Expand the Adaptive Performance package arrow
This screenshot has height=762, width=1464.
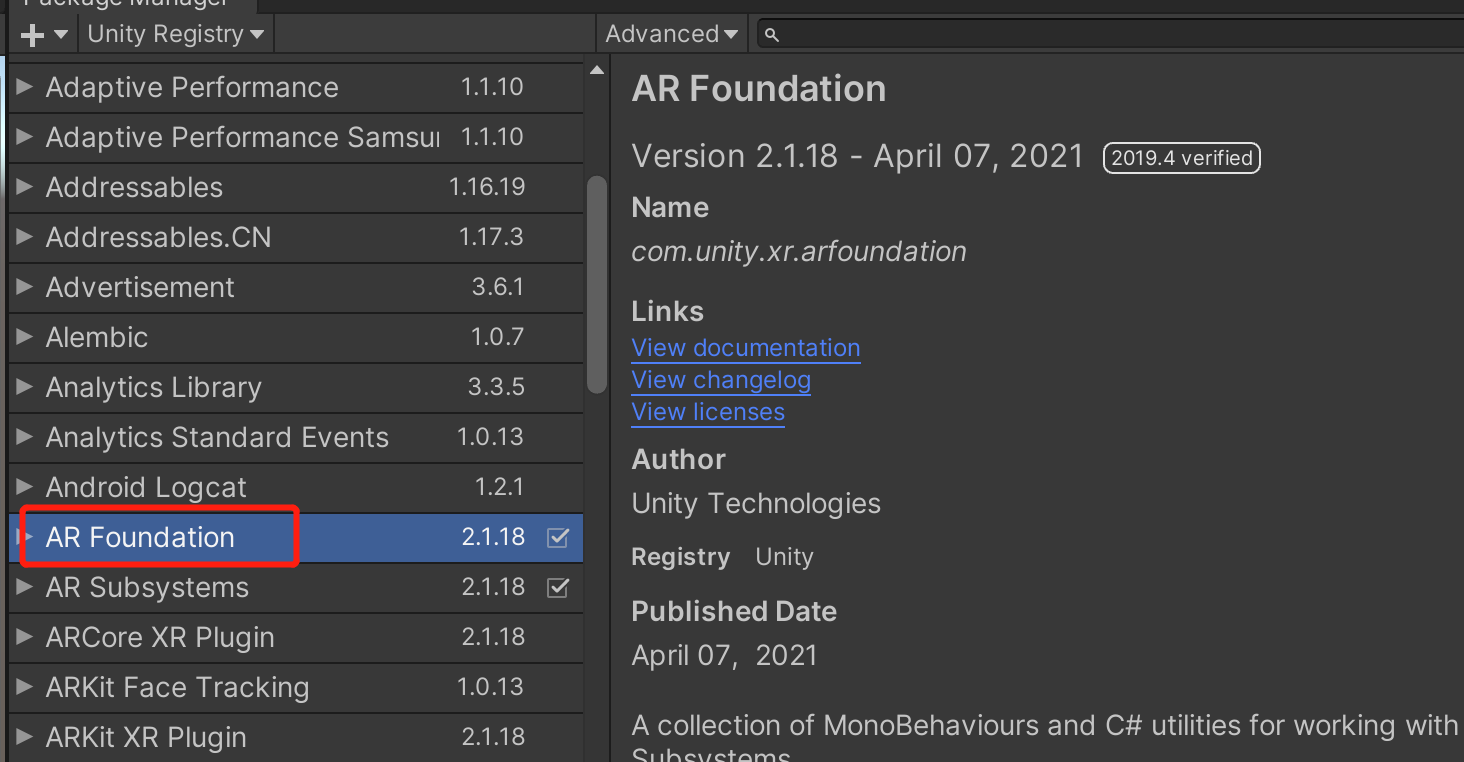coord(25,87)
